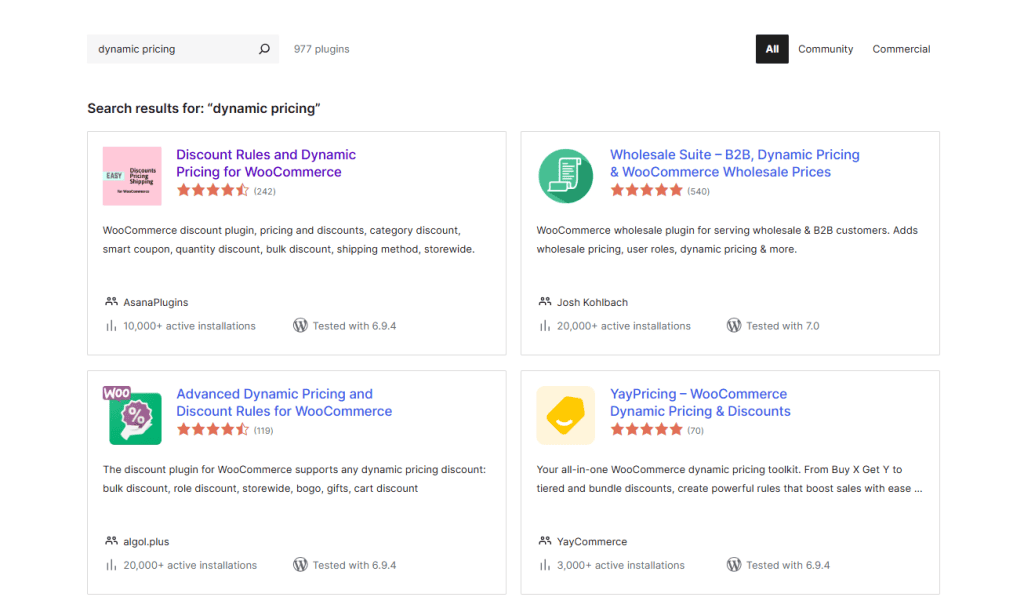Click the AsanaPlugins author name

tap(155, 302)
